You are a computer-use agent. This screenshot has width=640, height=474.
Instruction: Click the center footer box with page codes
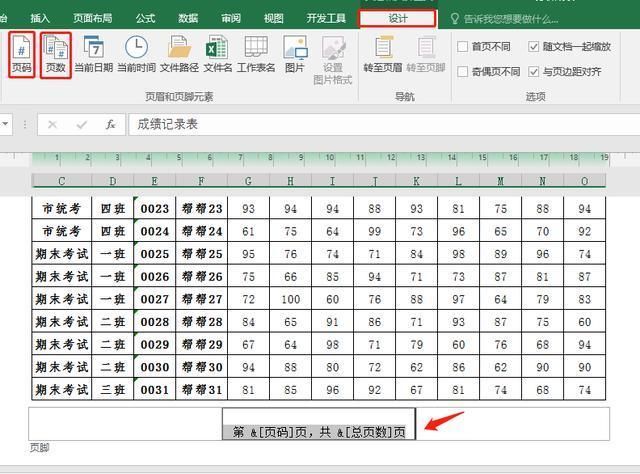click(319, 424)
